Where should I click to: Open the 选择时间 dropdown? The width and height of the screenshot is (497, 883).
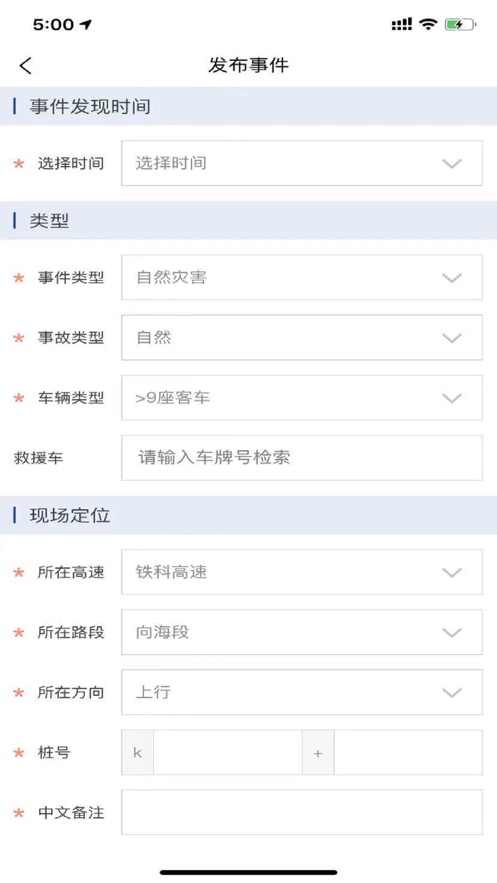tap(302, 163)
